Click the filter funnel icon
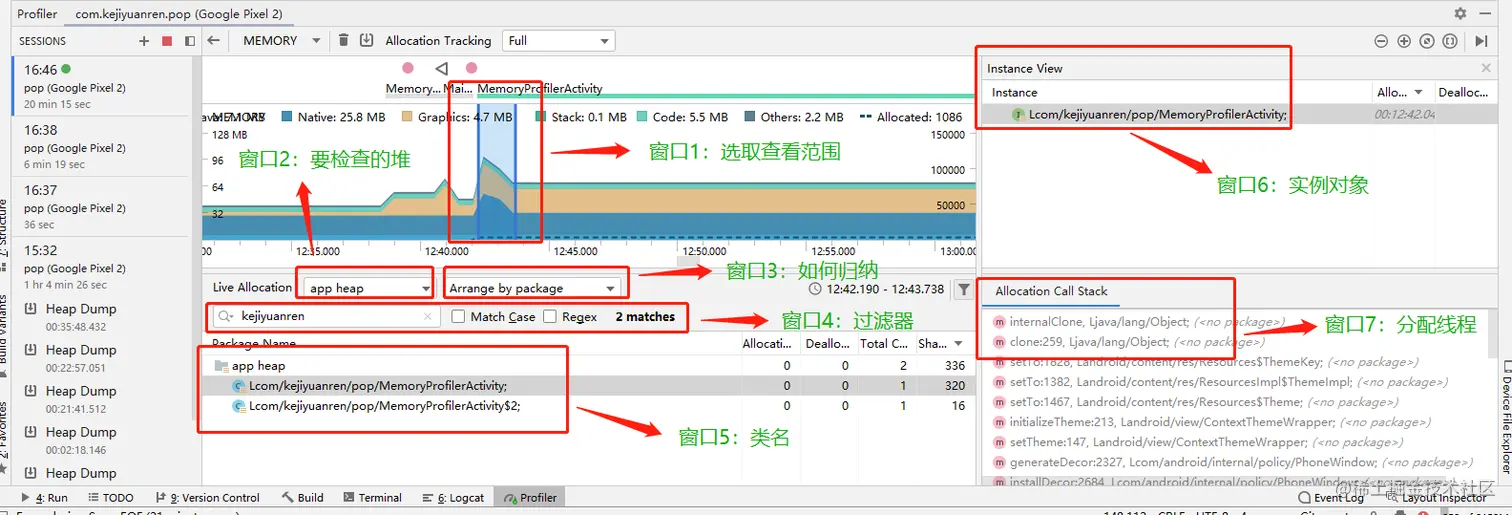This screenshot has width=1512, height=515. point(963,289)
